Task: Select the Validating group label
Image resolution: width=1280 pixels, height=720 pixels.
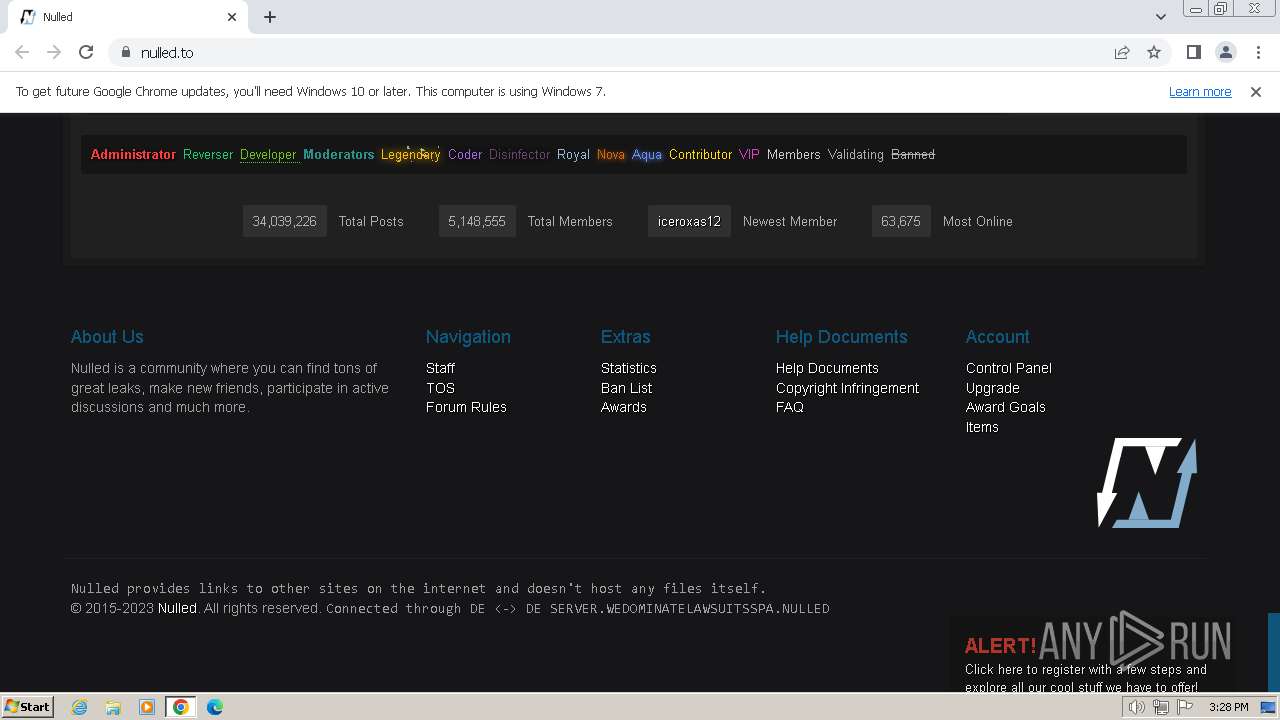Action: [x=856, y=154]
